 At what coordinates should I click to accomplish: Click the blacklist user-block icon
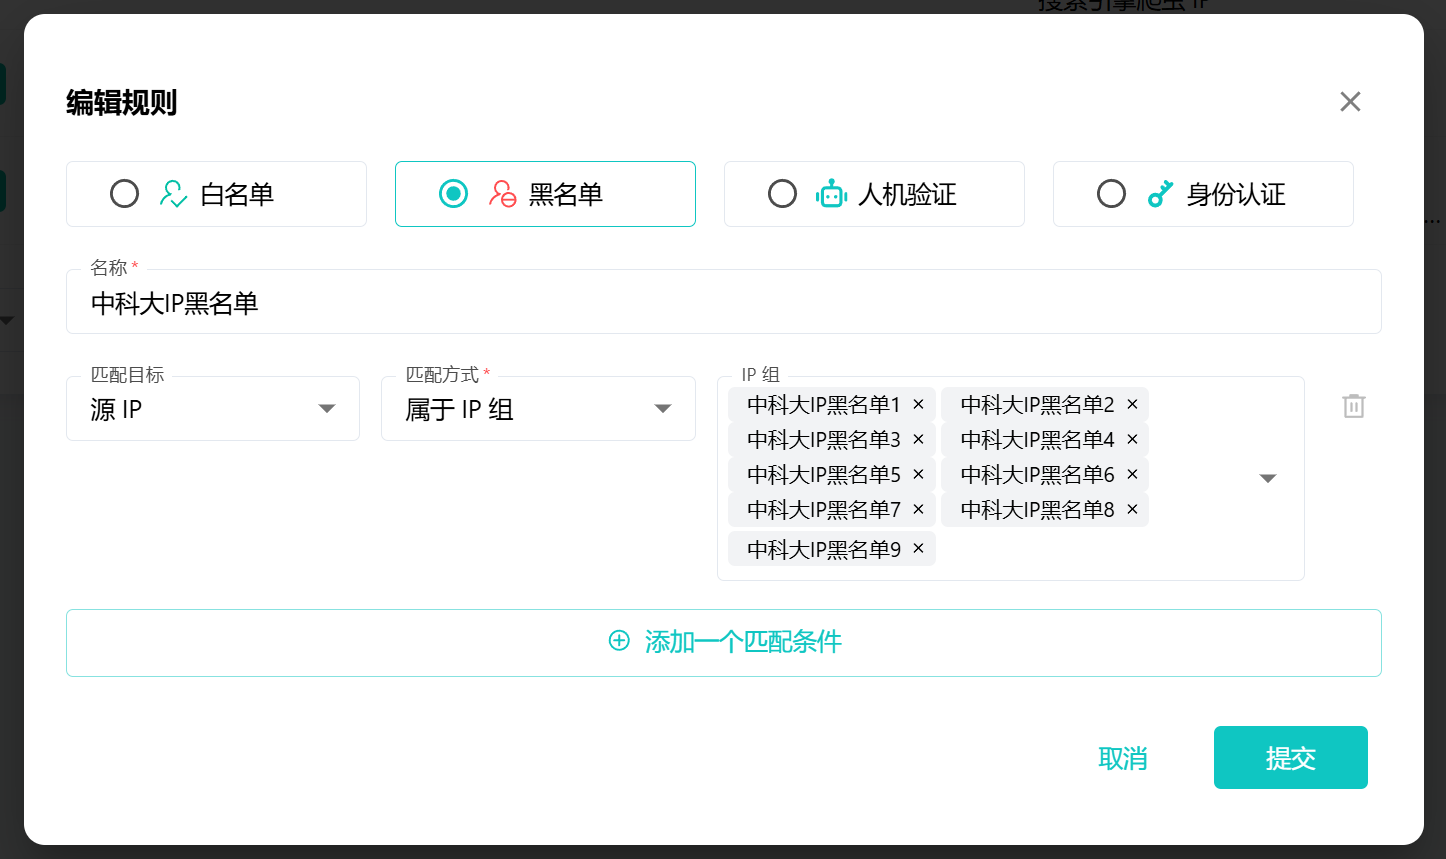point(502,193)
